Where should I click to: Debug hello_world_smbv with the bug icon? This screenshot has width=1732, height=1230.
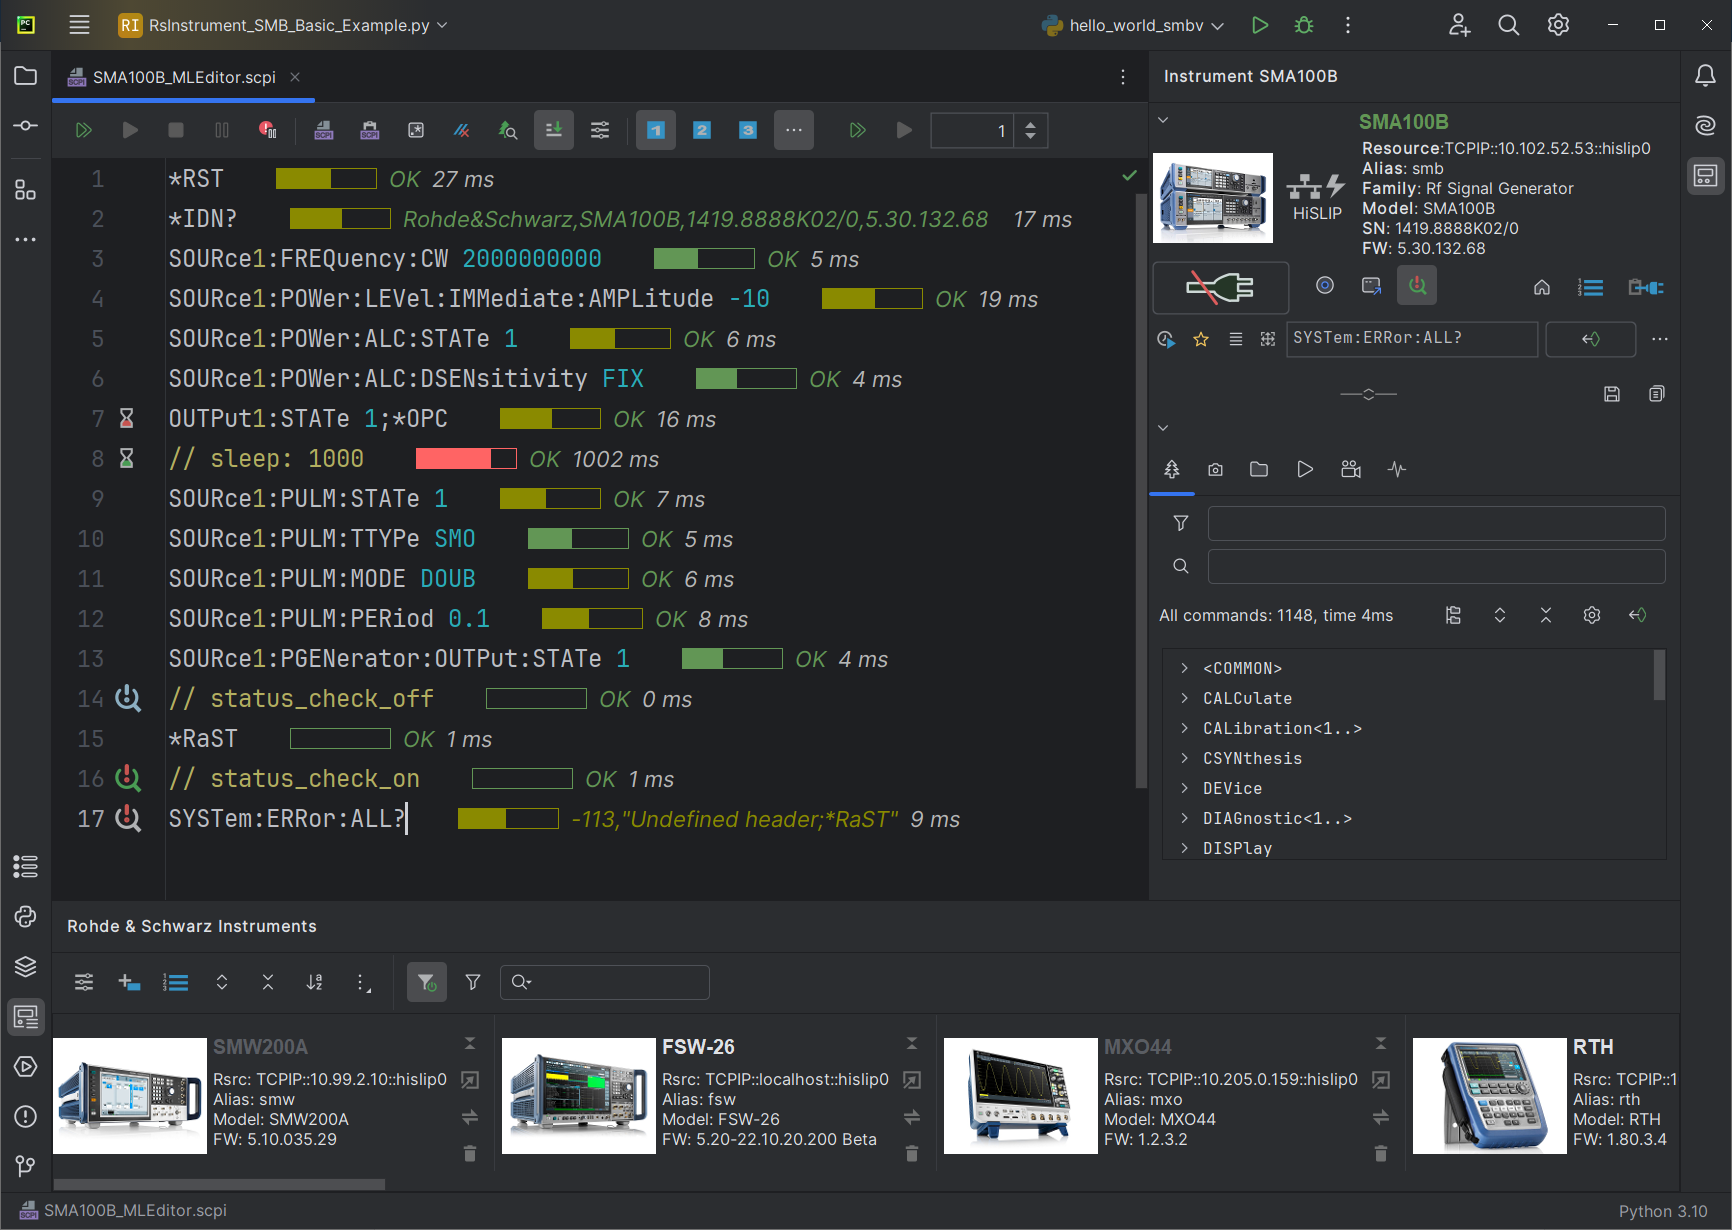[x=1304, y=25]
